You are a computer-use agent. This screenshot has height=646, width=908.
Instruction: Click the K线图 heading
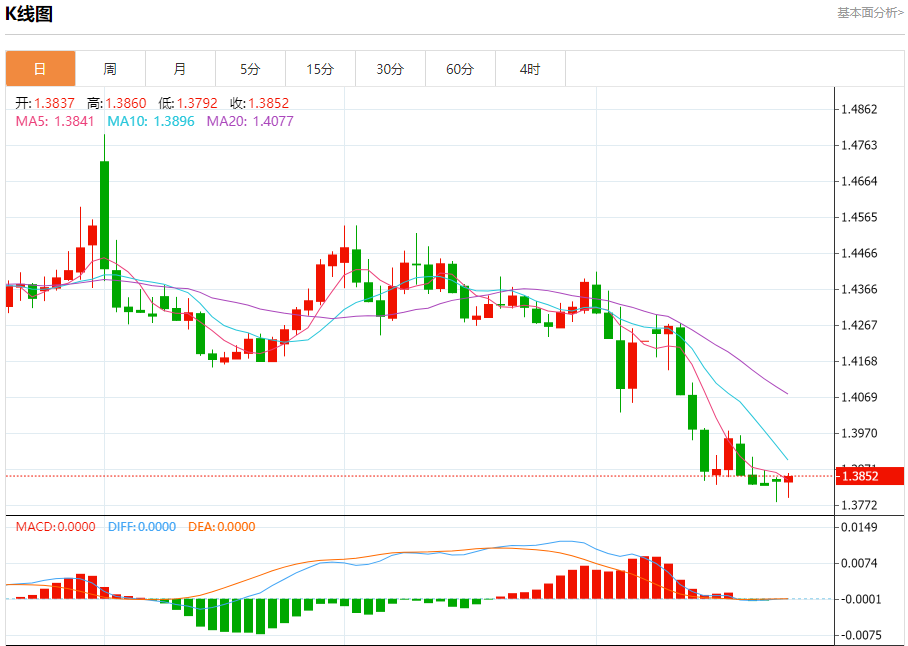tap(29, 13)
